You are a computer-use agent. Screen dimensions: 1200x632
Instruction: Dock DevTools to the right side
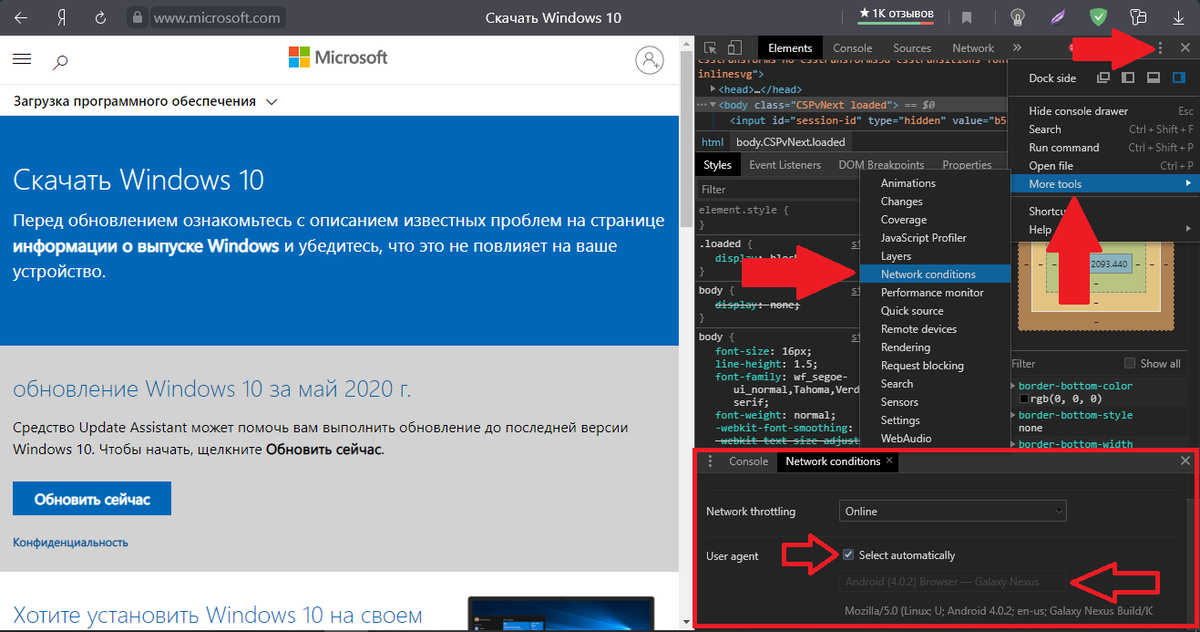[x=1178, y=78]
